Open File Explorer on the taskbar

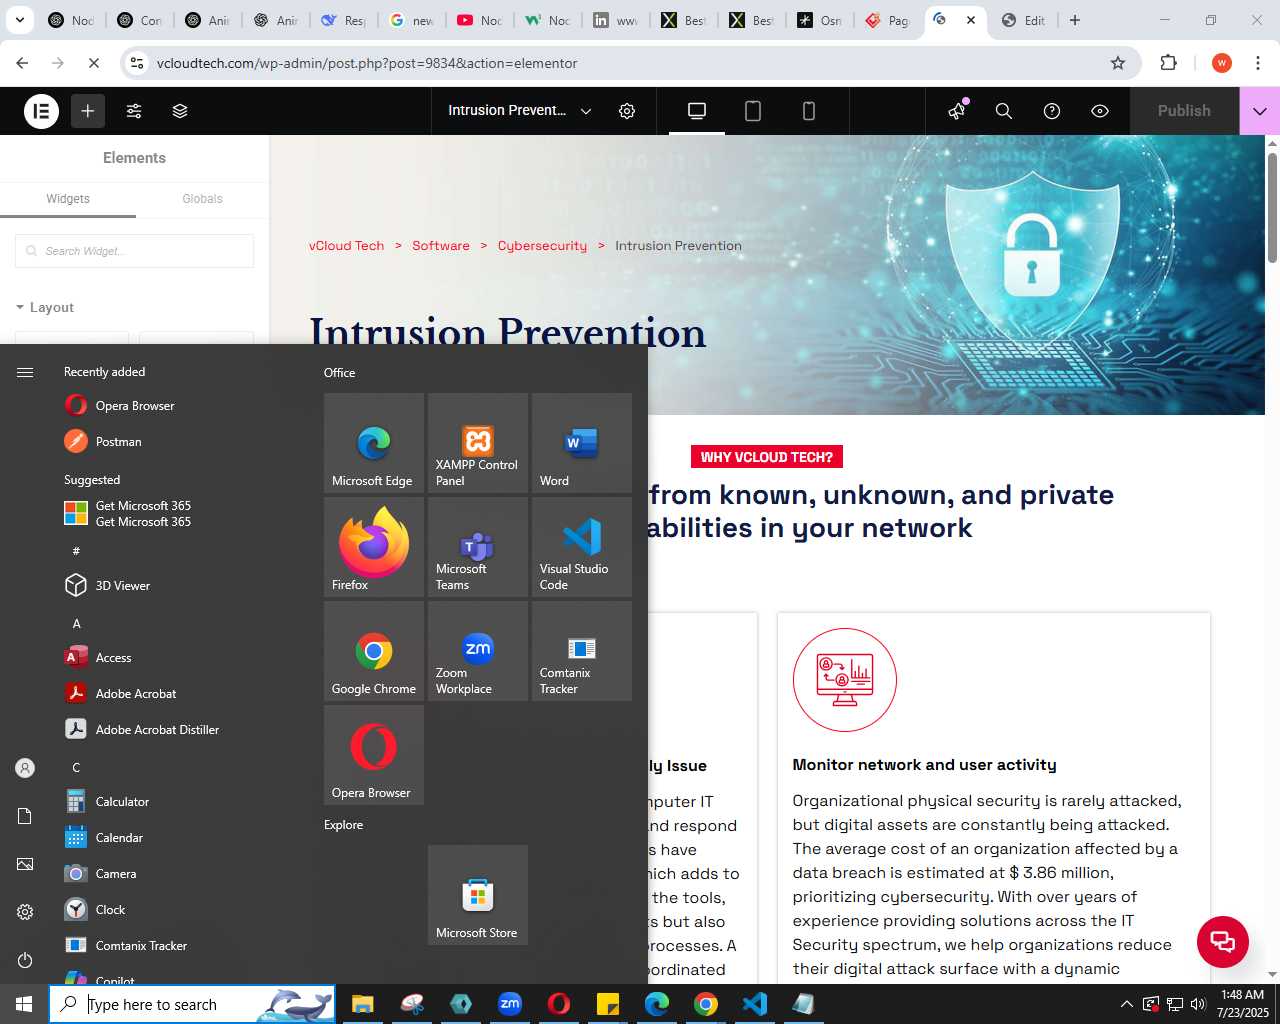pos(362,1004)
